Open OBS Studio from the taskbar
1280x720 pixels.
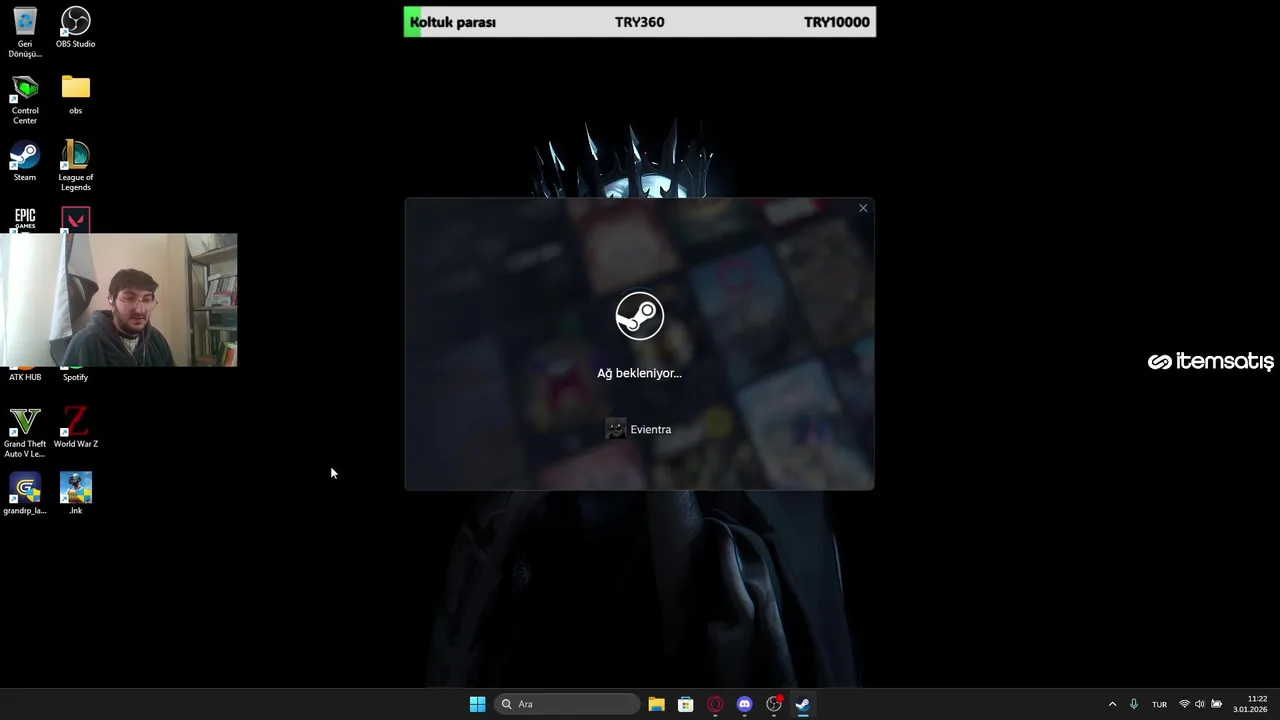(774, 704)
